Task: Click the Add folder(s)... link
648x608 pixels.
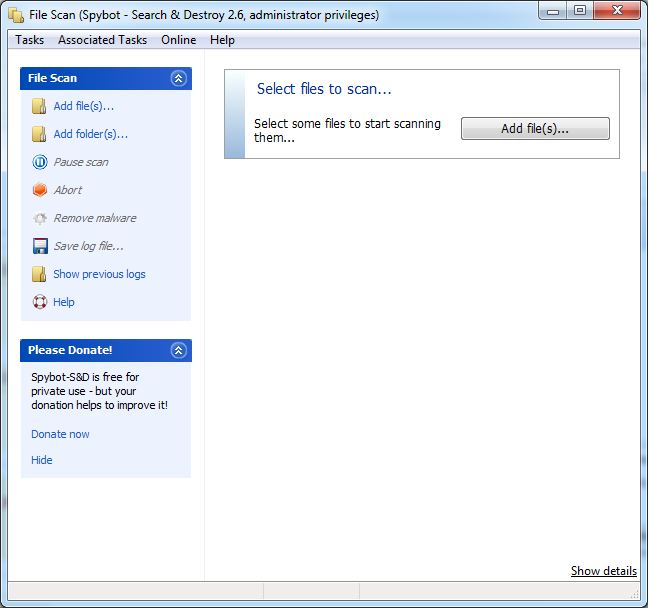Action: (91, 134)
